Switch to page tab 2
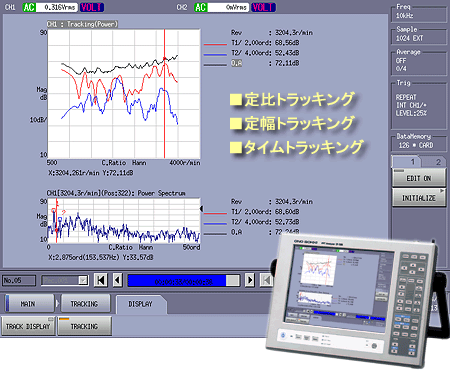Viewport: 450px width, 374px height. coord(438,162)
